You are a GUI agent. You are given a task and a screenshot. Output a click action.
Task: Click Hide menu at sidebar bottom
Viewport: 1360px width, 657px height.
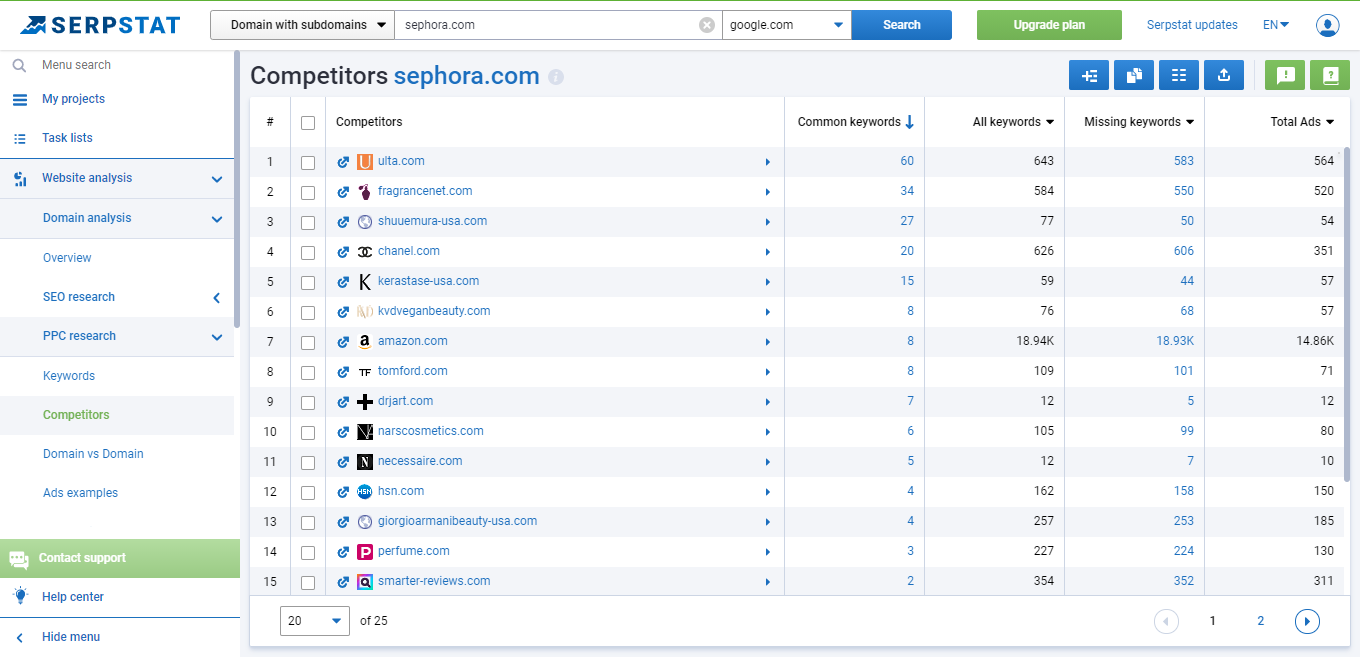71,637
